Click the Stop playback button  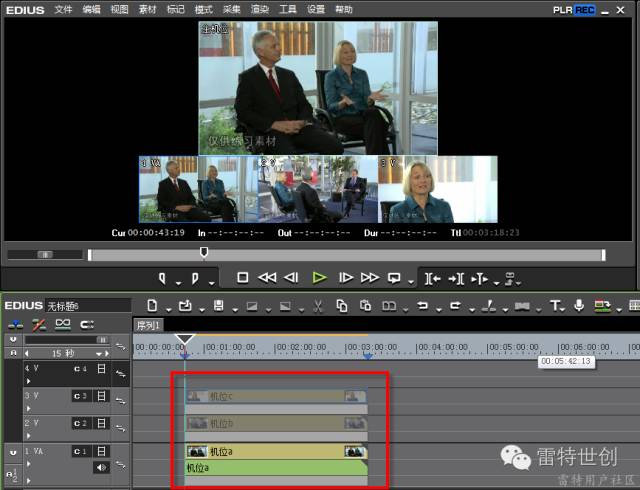point(242,277)
